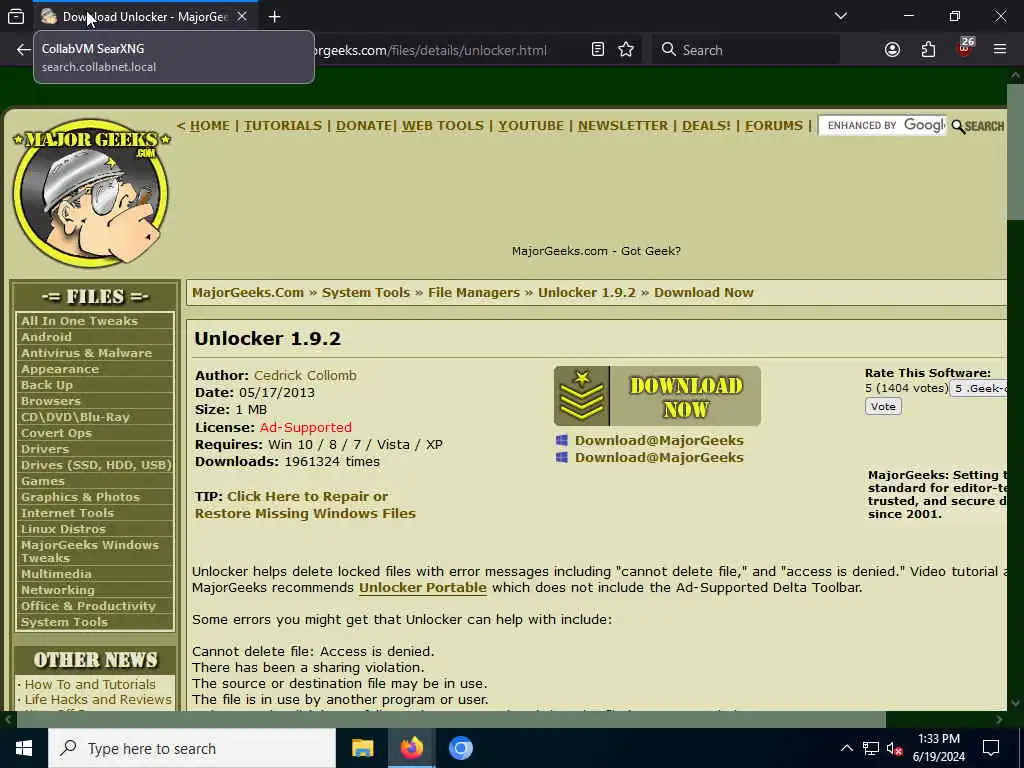Click Download Now breadcrumb link

click(x=704, y=293)
